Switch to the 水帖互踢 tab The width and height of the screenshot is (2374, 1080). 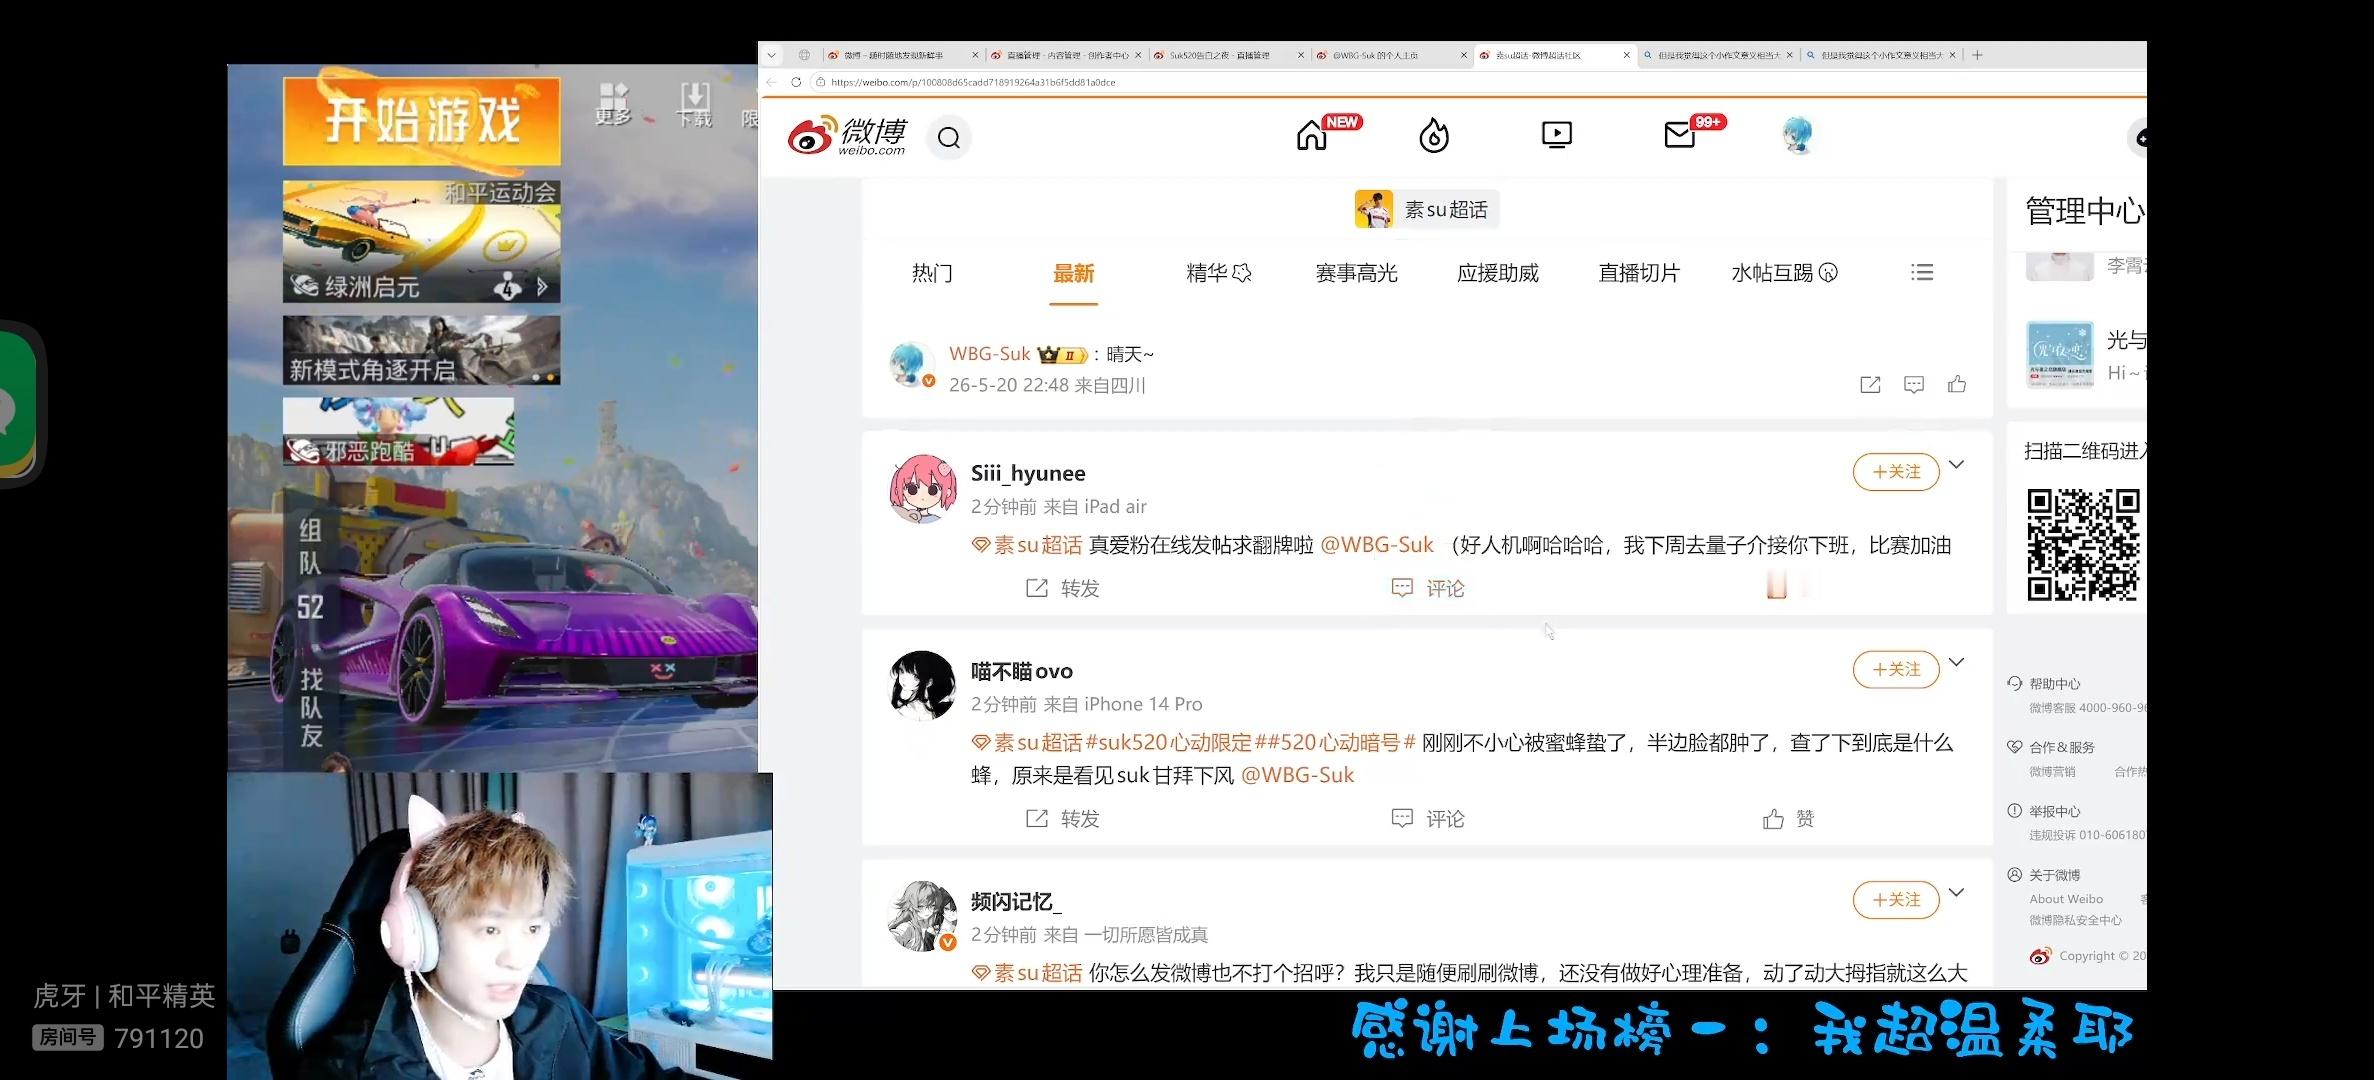click(x=1784, y=273)
